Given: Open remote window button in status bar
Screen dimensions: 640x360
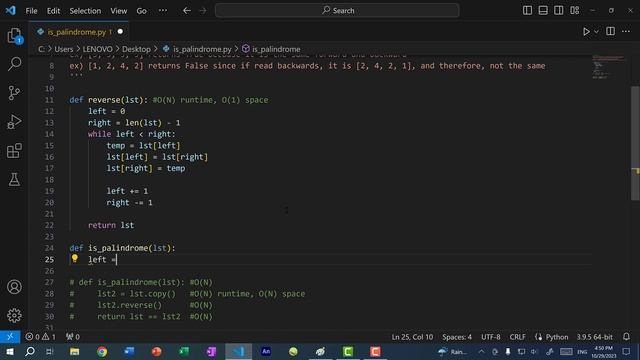Looking at the screenshot, I should pyautogui.click(x=10, y=337).
